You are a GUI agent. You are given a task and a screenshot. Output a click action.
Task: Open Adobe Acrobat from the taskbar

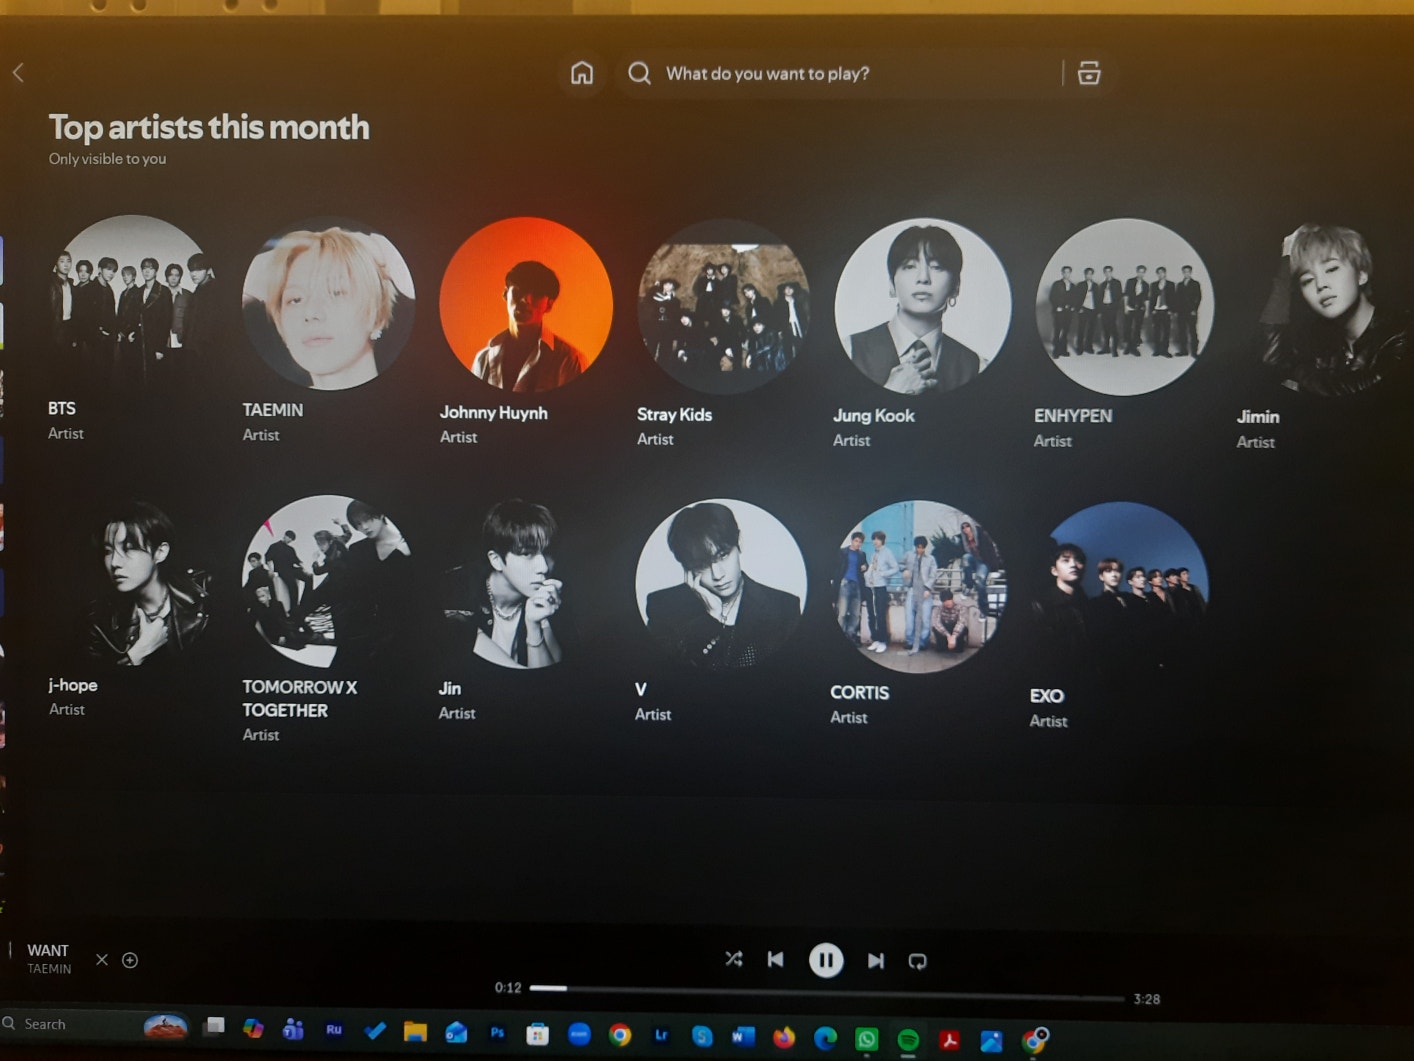tap(949, 1040)
